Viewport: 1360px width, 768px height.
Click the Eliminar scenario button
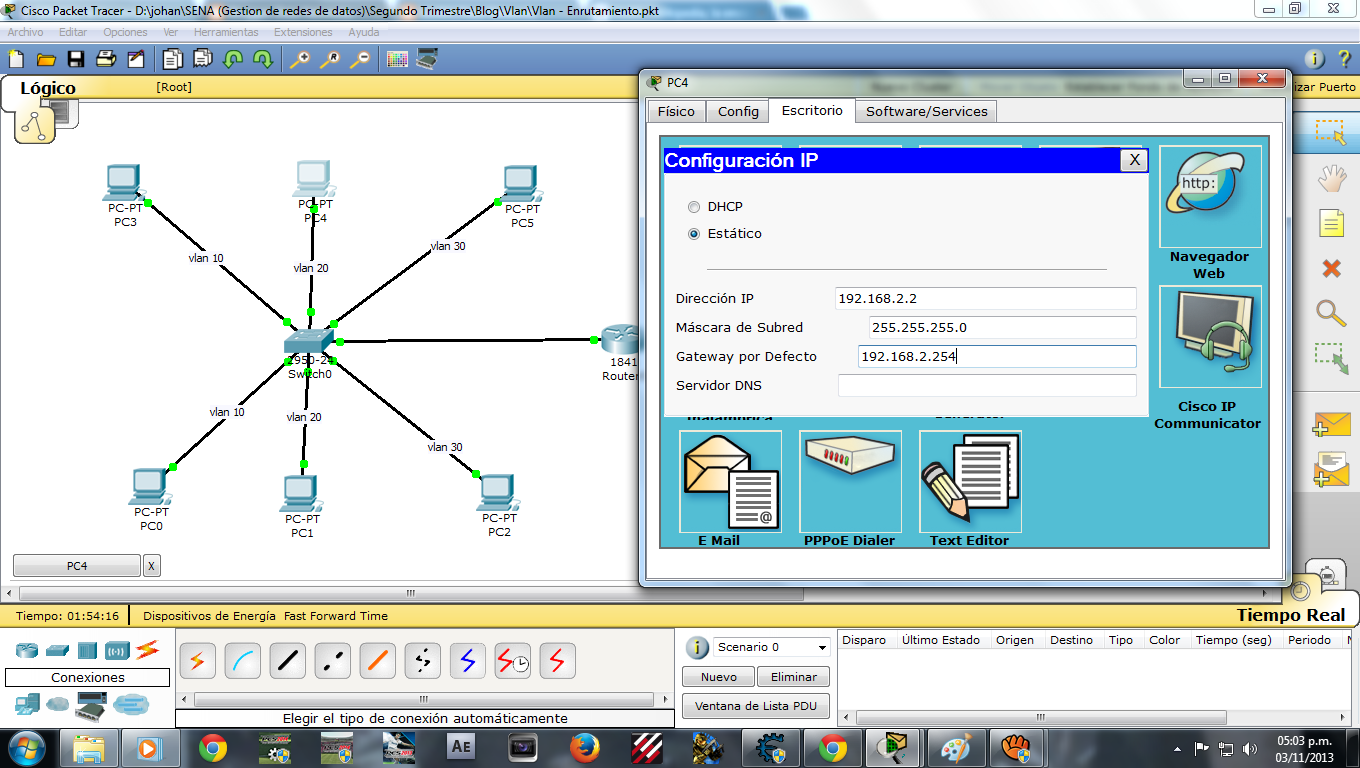pos(794,677)
